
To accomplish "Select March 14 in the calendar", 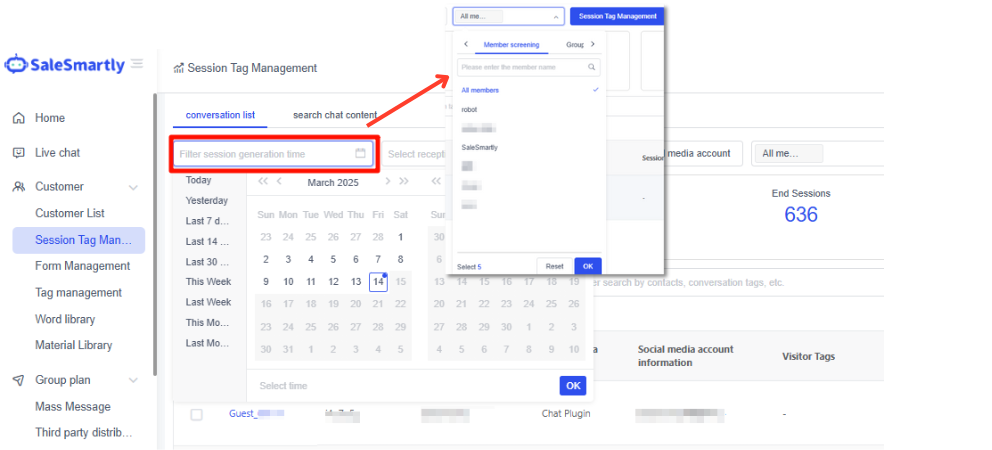I will coord(378,282).
